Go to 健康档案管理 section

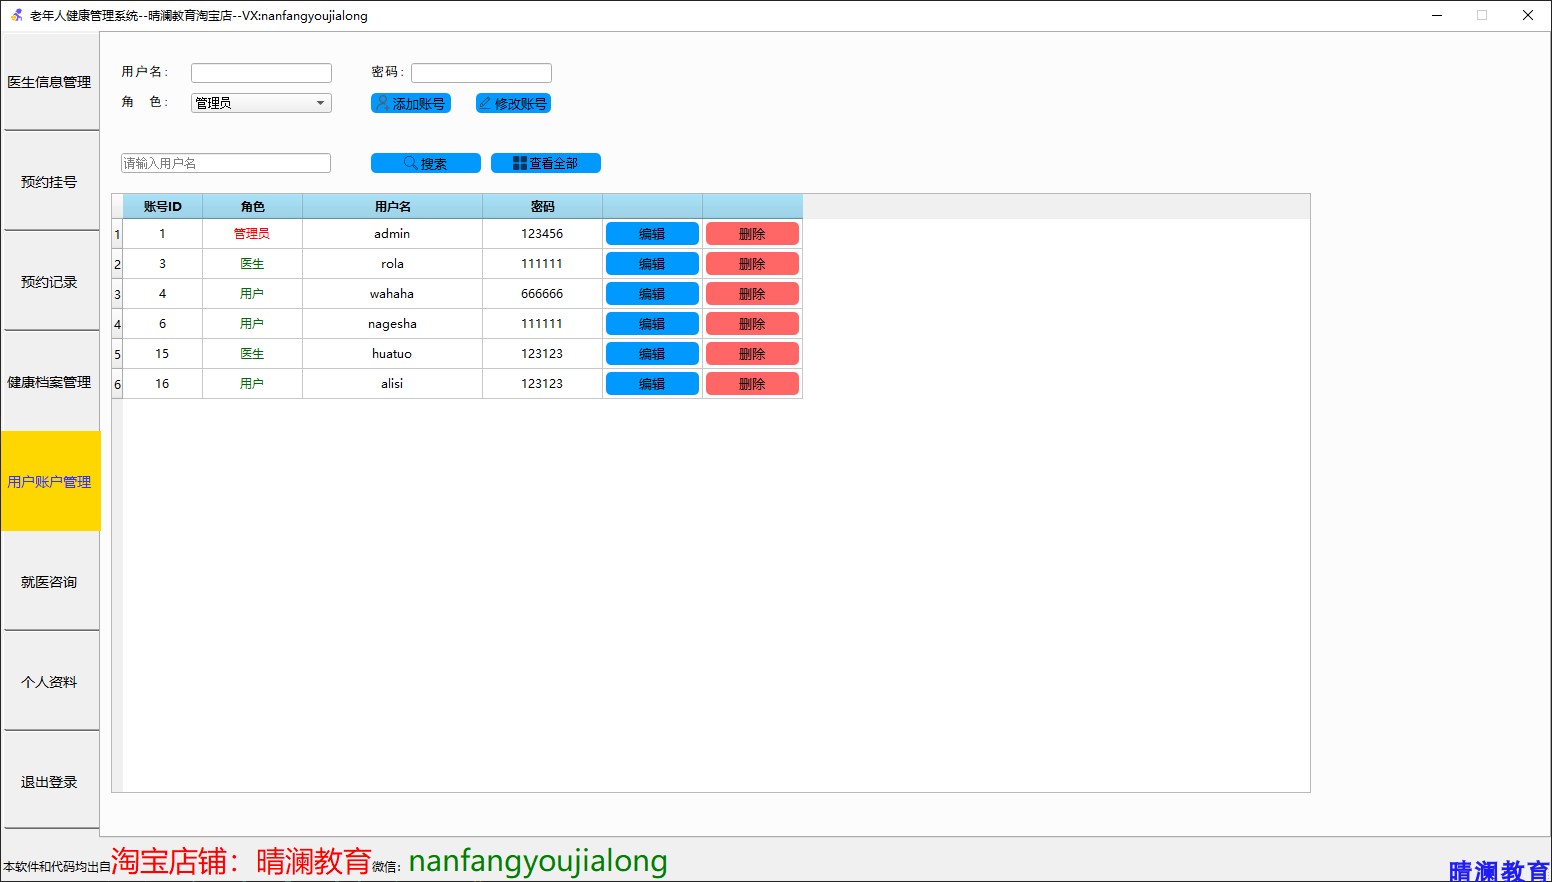tap(50, 382)
